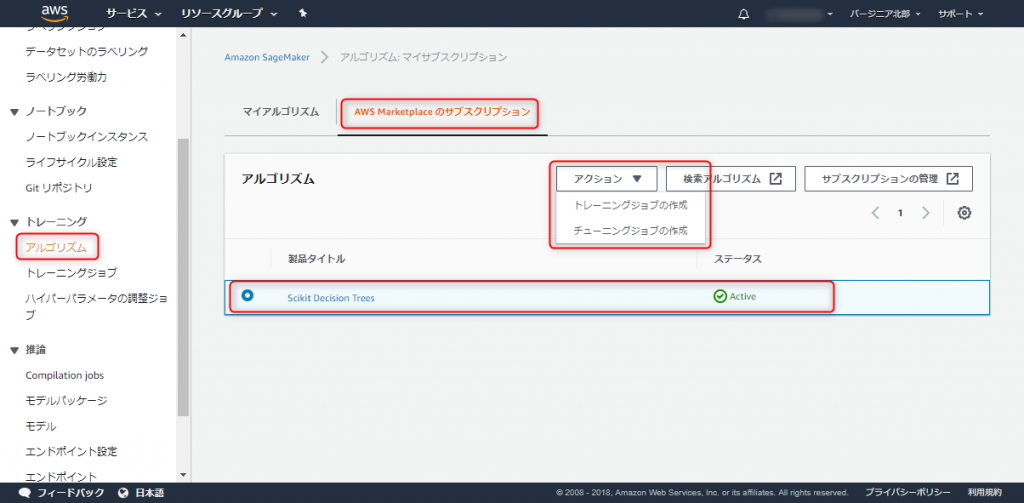Viewport: 1024px width, 503px height.
Task: Collapse the トレーニング sidebar section
Action: tap(14, 222)
